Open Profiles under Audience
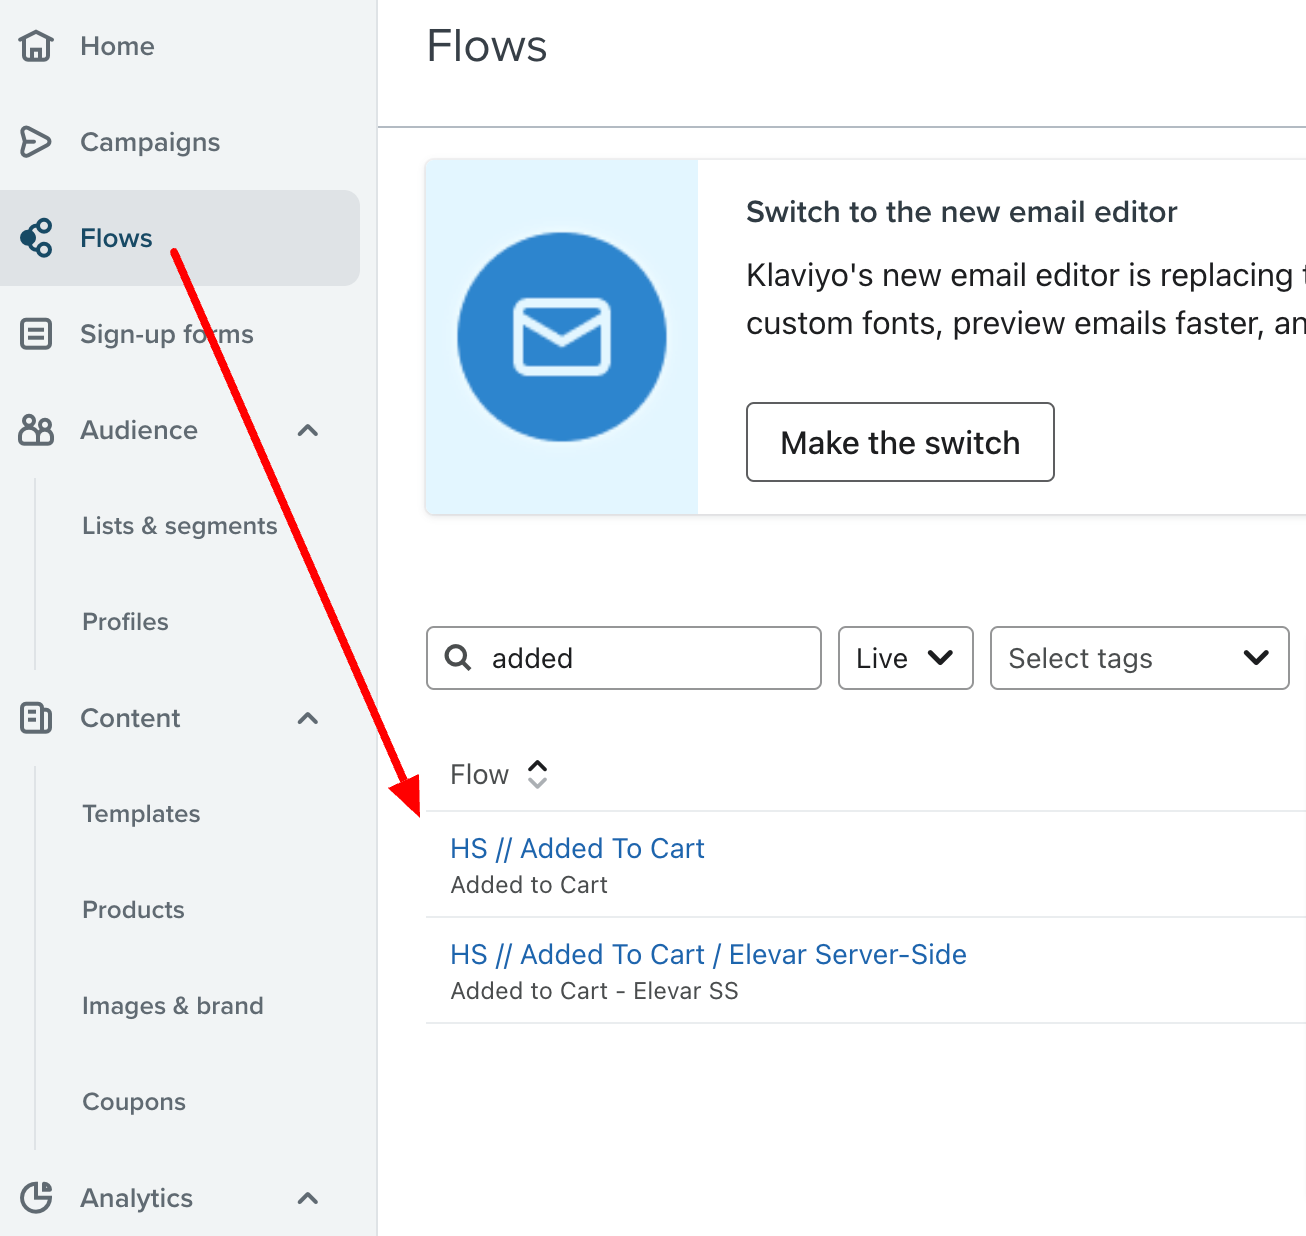The height and width of the screenshot is (1236, 1306). (x=125, y=622)
